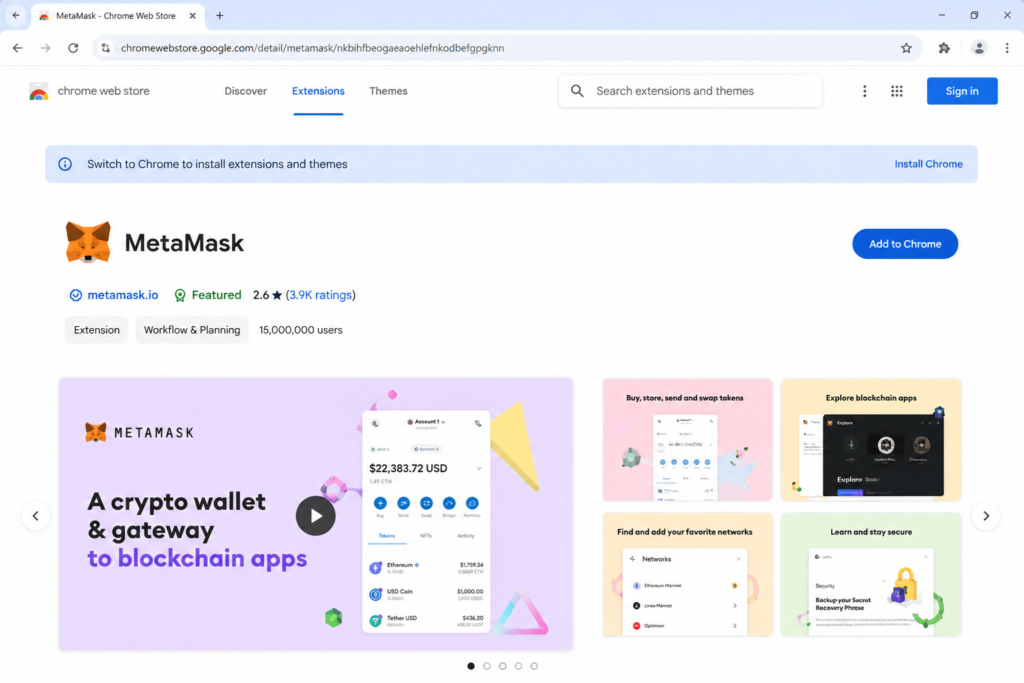This screenshot has width=1024, height=683.
Task: Open 'Explore blockchain apps' thumbnail
Action: click(871, 439)
